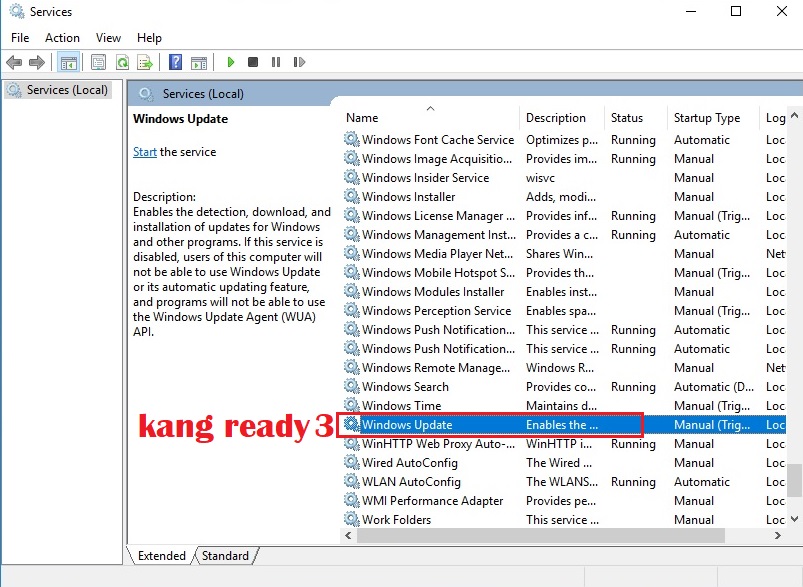
Task: Go forward with the toolbar Forward arrow
Action: pyautogui.click(x=37, y=62)
